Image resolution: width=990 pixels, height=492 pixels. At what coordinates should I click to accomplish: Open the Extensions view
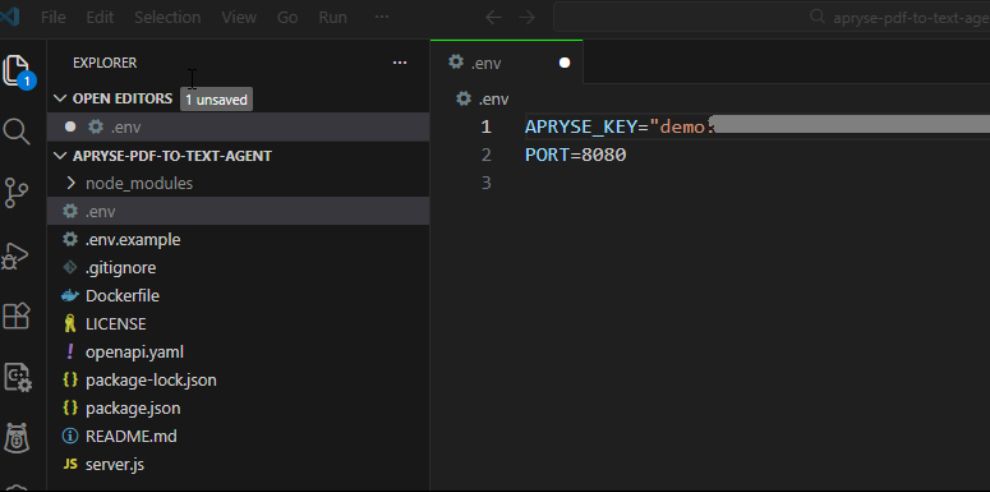click(16, 315)
